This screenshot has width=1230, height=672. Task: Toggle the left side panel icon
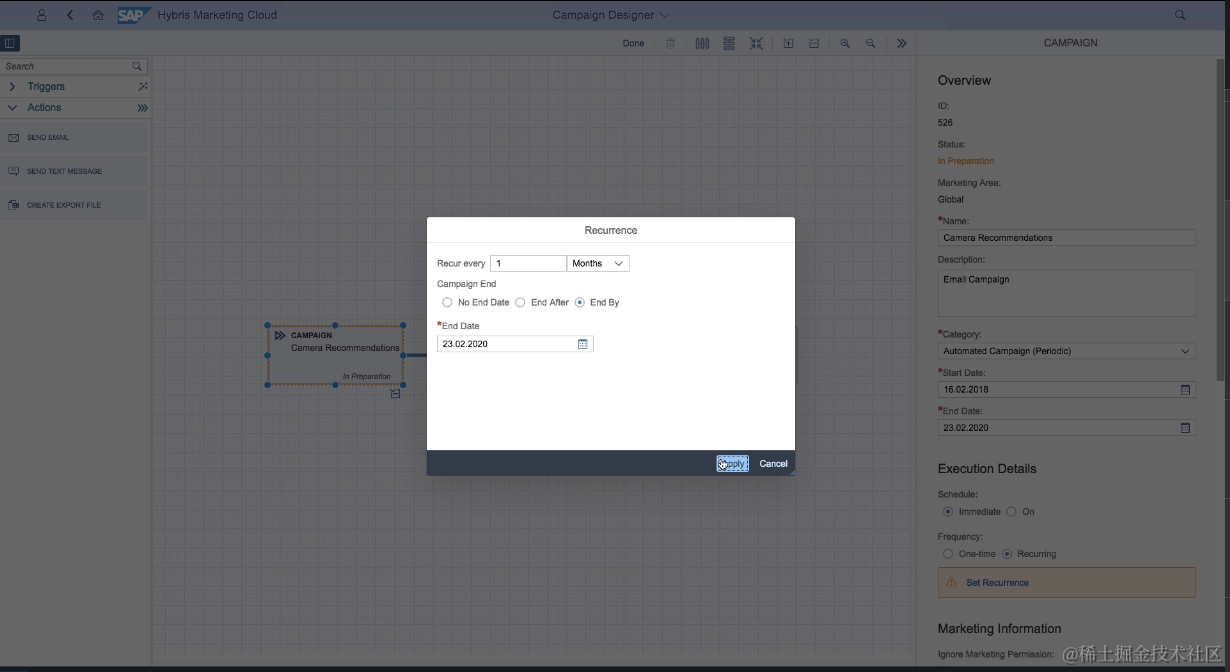[x=10, y=43]
